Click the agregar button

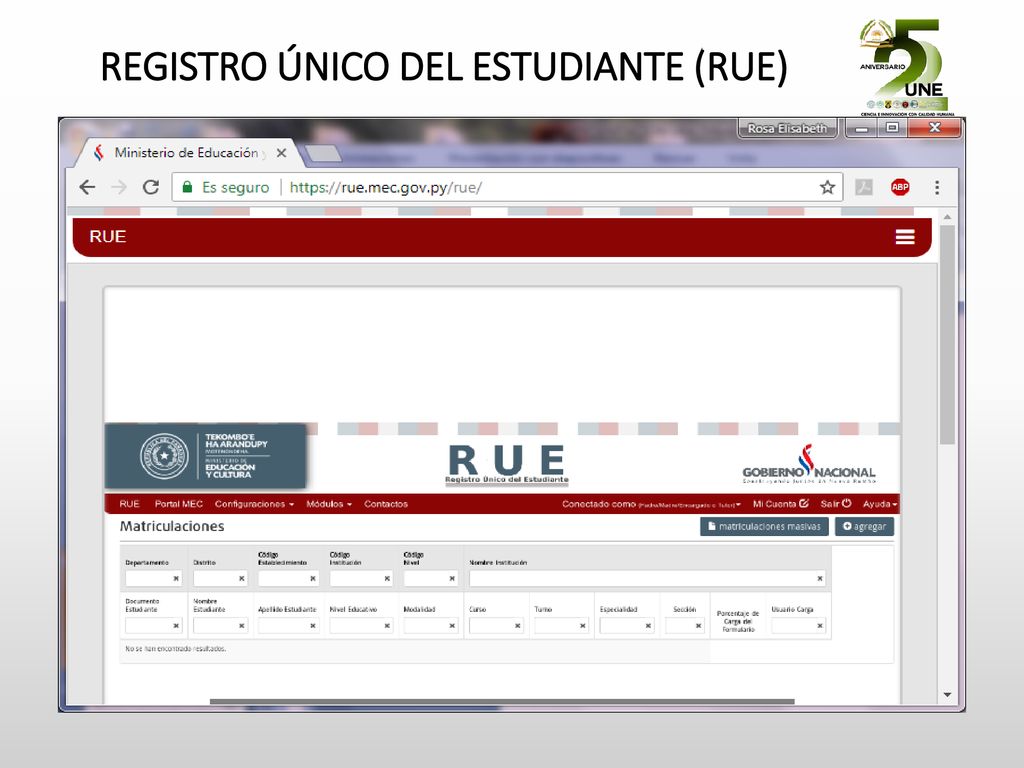864,526
